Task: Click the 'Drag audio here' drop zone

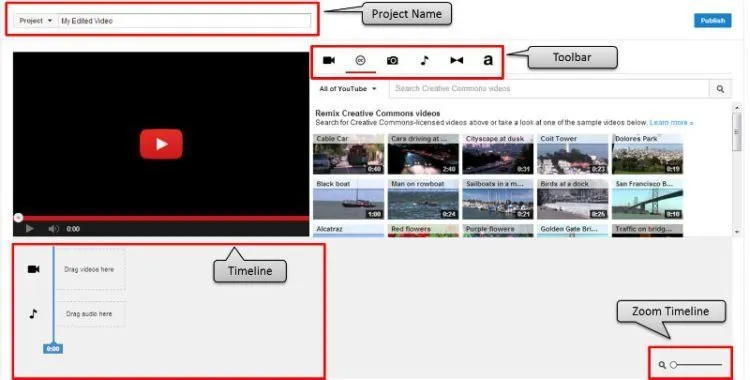Action: pos(89,314)
